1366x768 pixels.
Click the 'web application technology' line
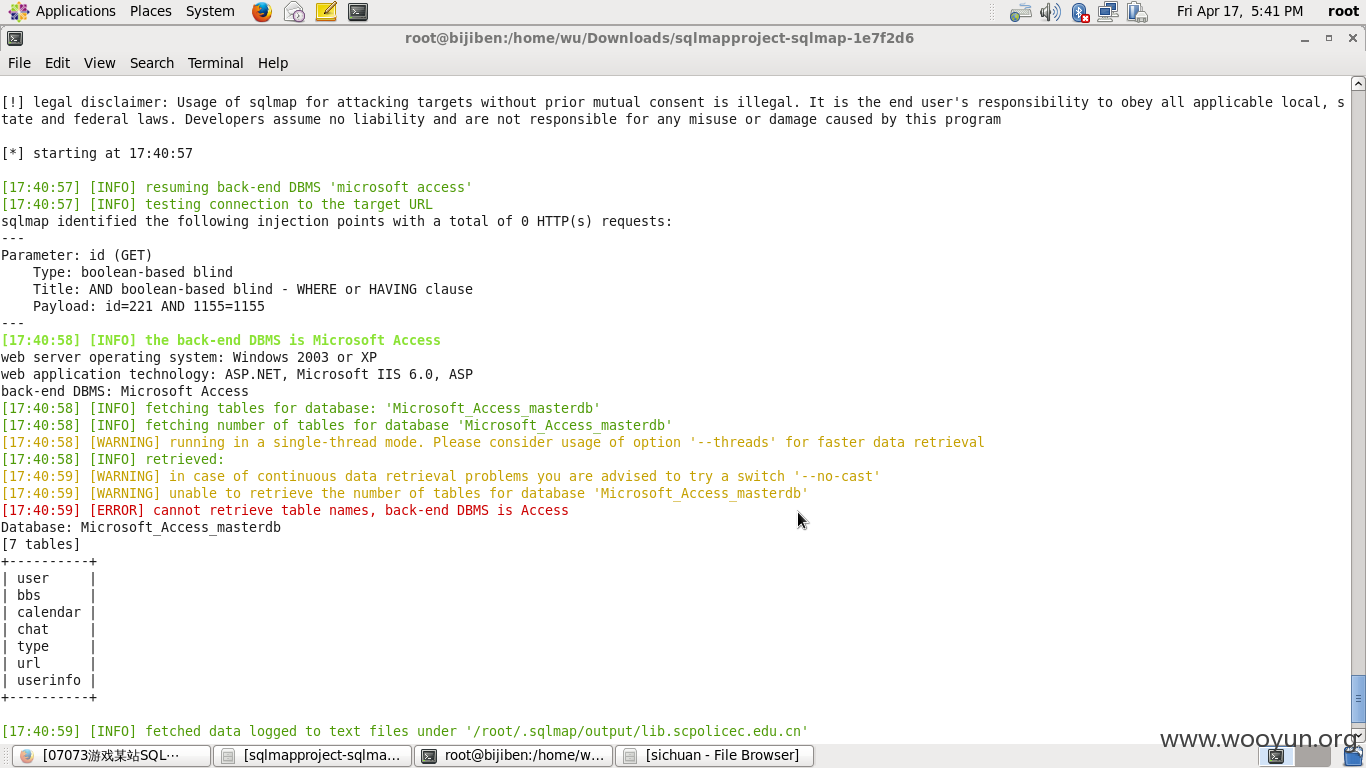point(237,374)
